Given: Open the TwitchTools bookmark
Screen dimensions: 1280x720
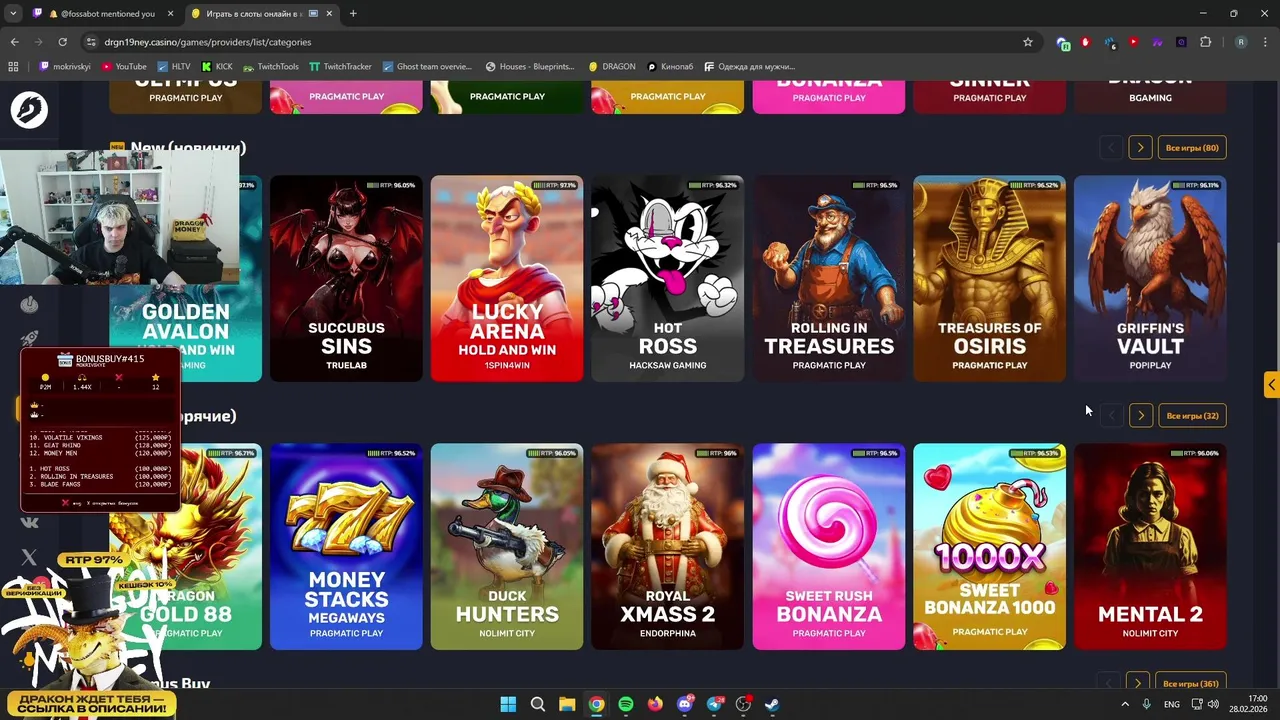Looking at the screenshot, I should pyautogui.click(x=270, y=67).
